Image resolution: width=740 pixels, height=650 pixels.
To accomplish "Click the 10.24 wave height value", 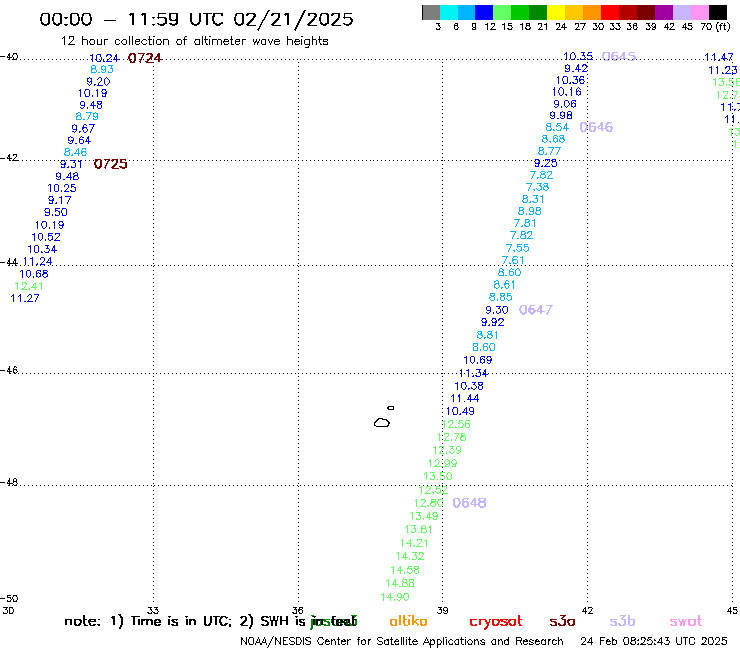I will tap(104, 58).
